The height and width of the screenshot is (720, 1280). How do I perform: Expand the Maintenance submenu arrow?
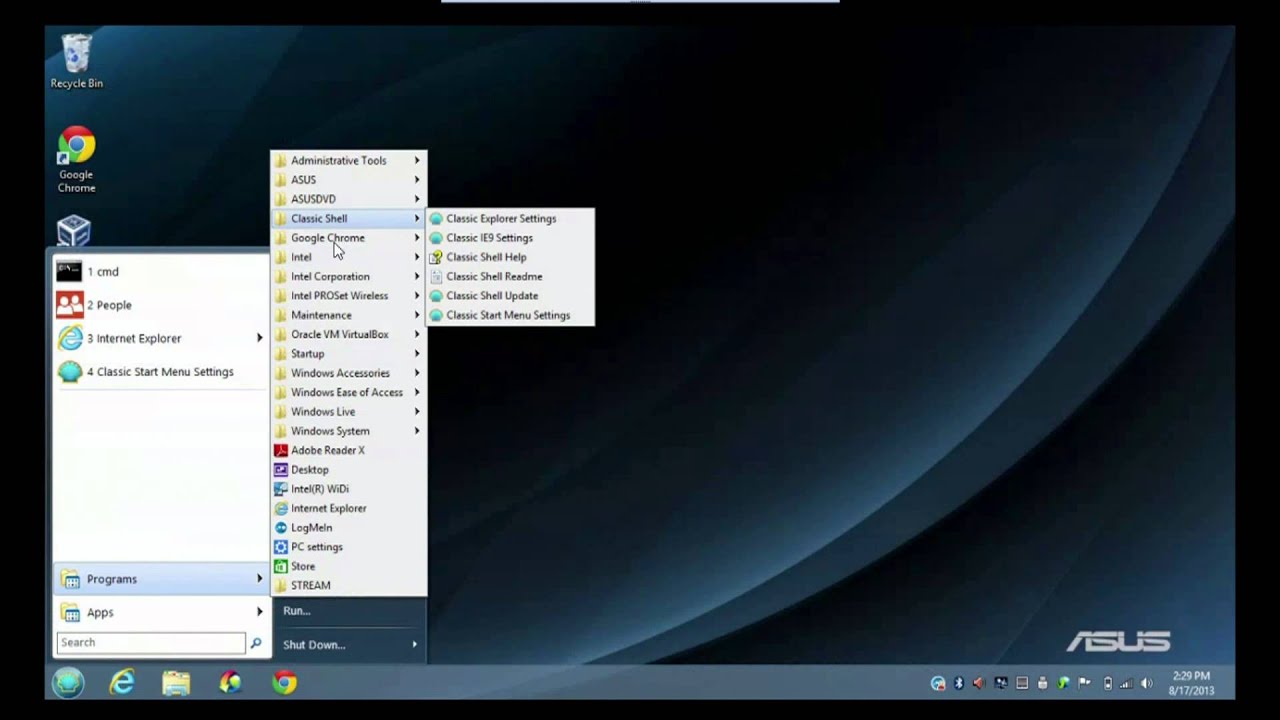pyautogui.click(x=418, y=315)
